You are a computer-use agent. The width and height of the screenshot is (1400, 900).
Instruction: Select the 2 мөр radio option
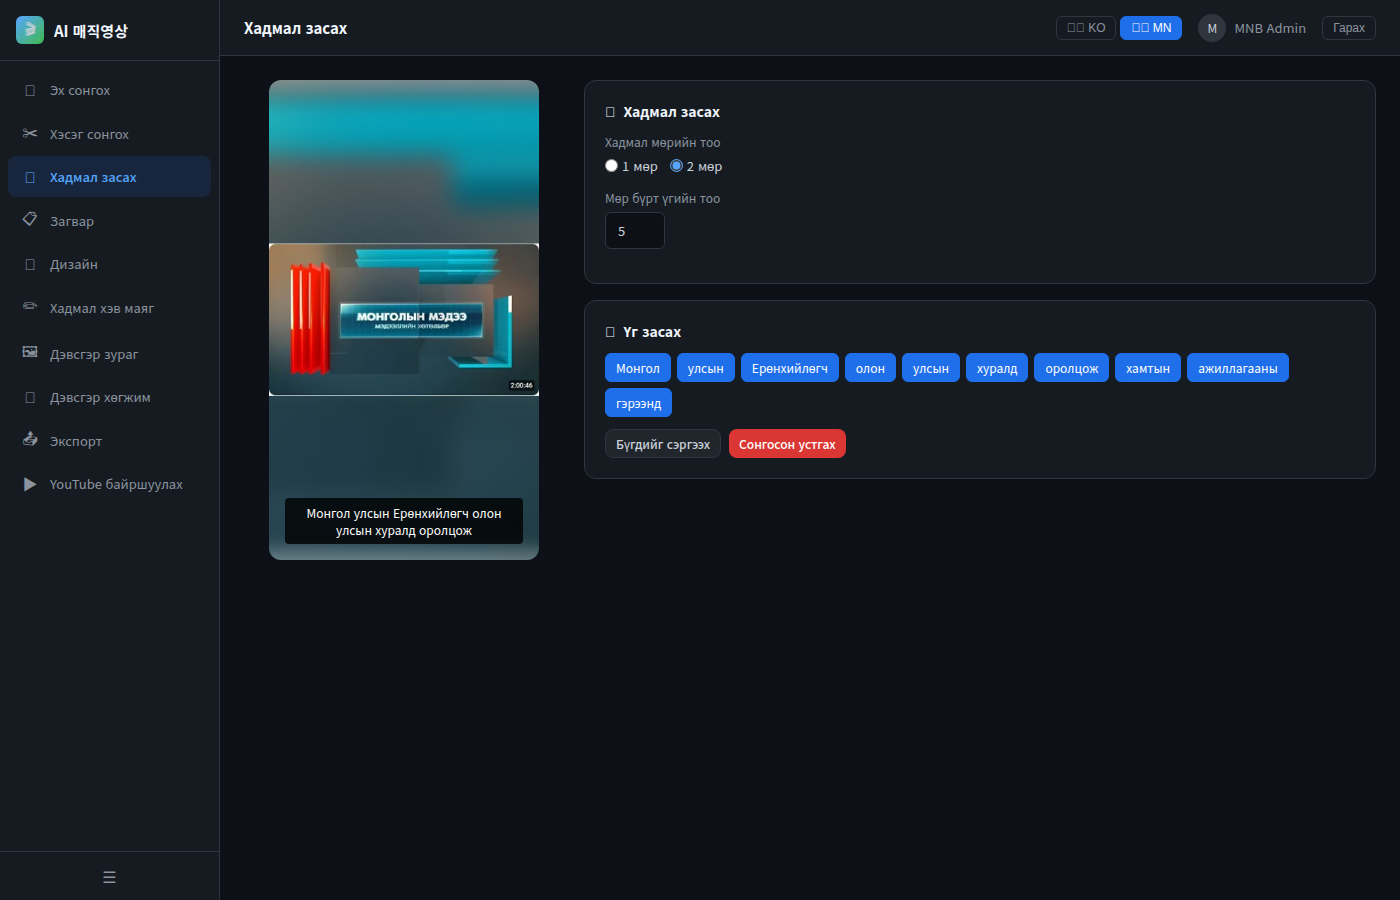tap(676, 166)
